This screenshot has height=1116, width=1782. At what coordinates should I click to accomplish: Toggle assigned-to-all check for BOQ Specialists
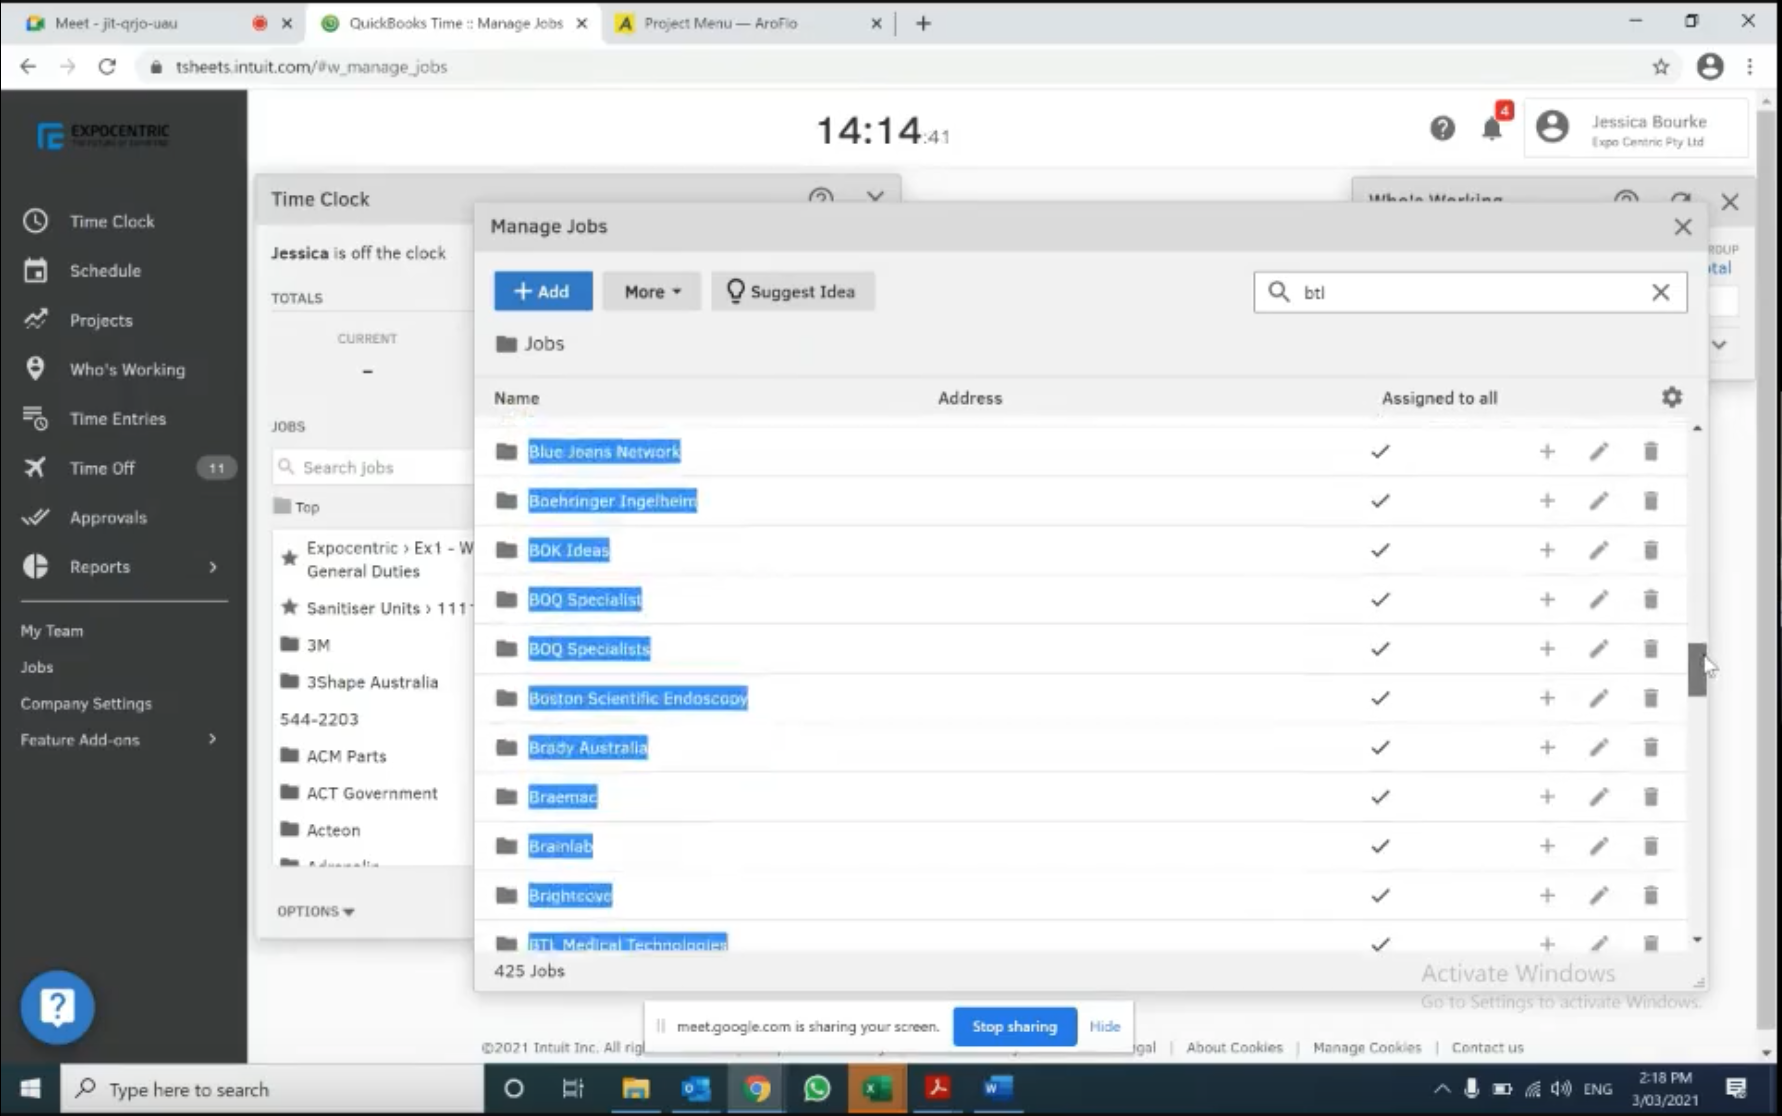click(x=1380, y=649)
